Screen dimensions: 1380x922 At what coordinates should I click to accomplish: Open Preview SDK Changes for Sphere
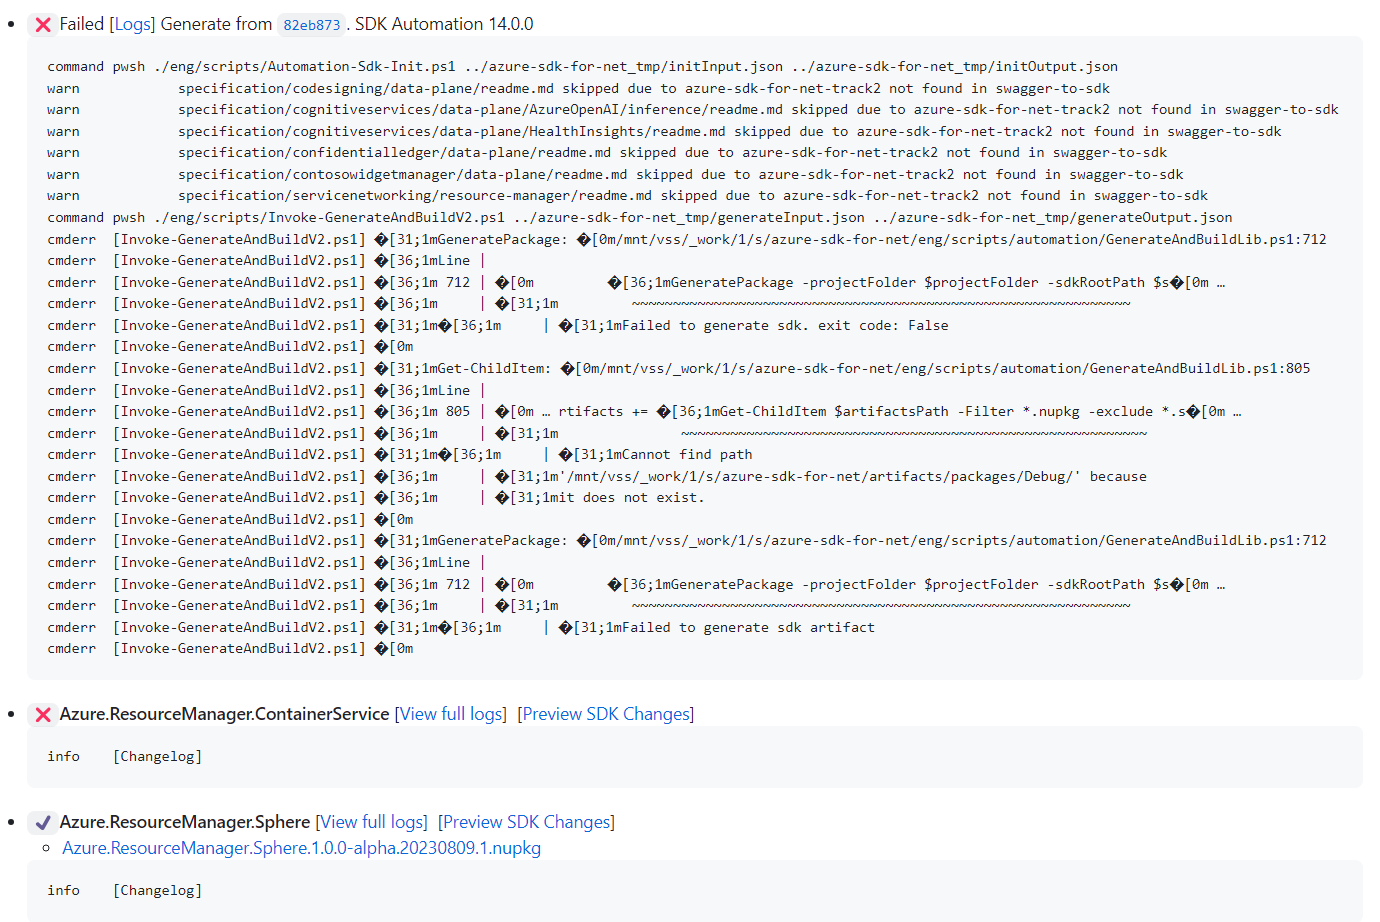527,822
